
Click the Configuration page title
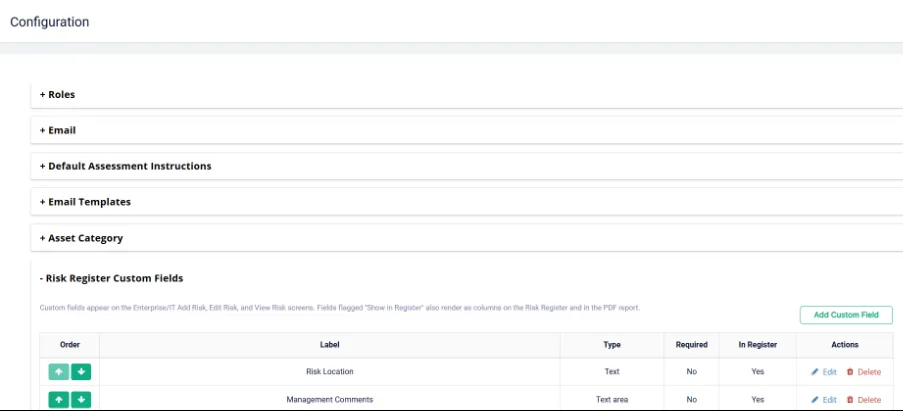(x=50, y=22)
